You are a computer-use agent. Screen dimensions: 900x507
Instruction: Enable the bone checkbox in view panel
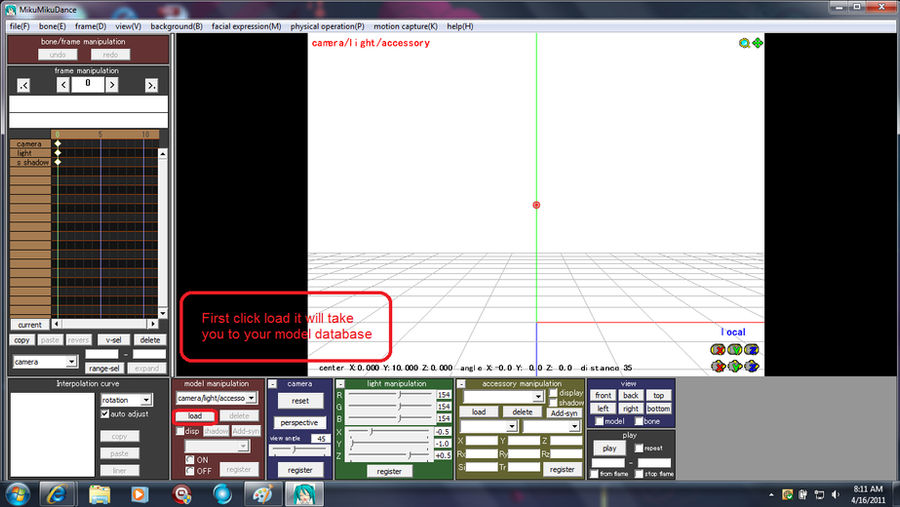(639, 421)
